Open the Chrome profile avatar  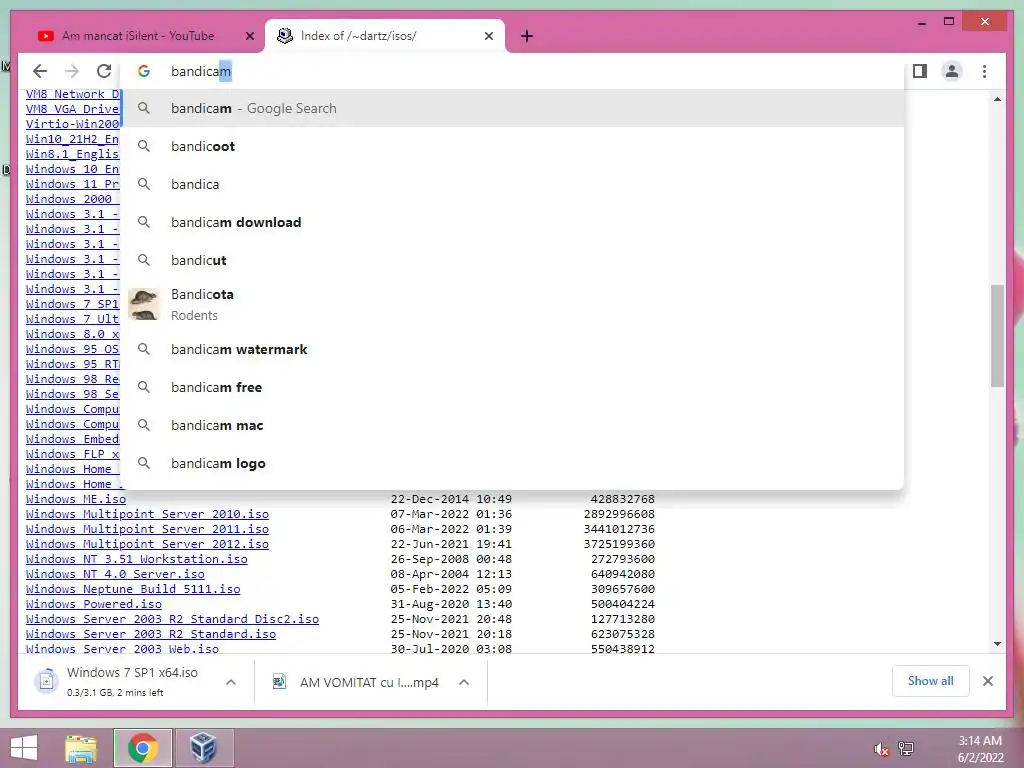point(952,71)
